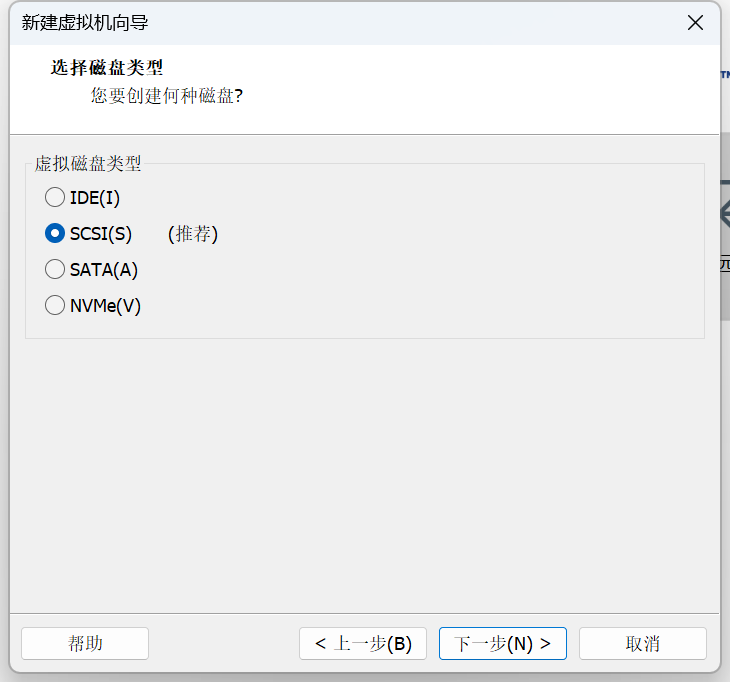Cancel the wizard with 取消
Viewport: 730px width, 682px height.
[x=643, y=643]
